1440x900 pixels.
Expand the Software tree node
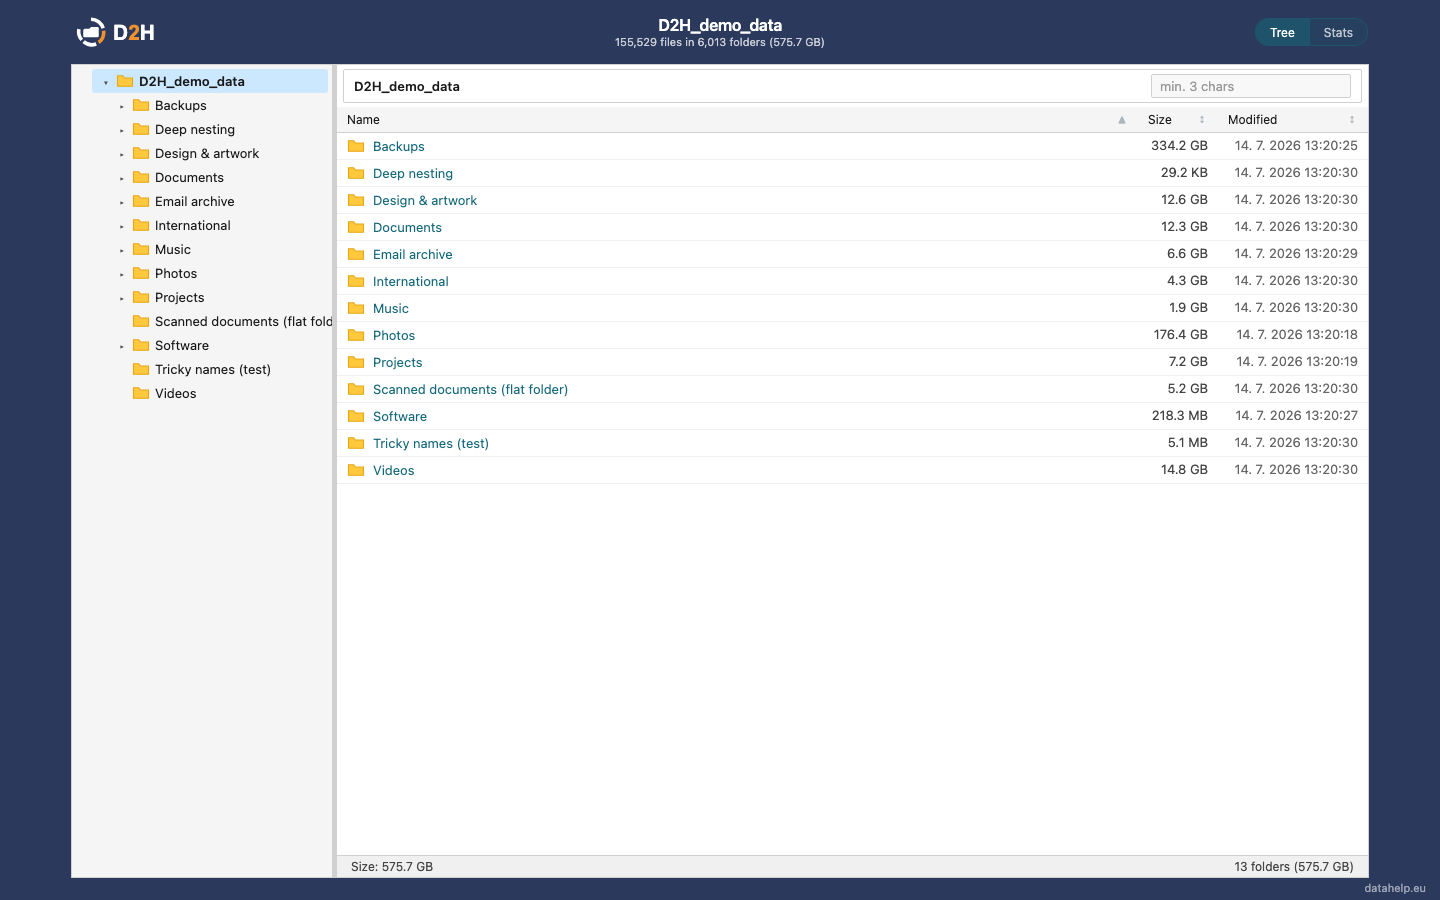[x=122, y=346]
